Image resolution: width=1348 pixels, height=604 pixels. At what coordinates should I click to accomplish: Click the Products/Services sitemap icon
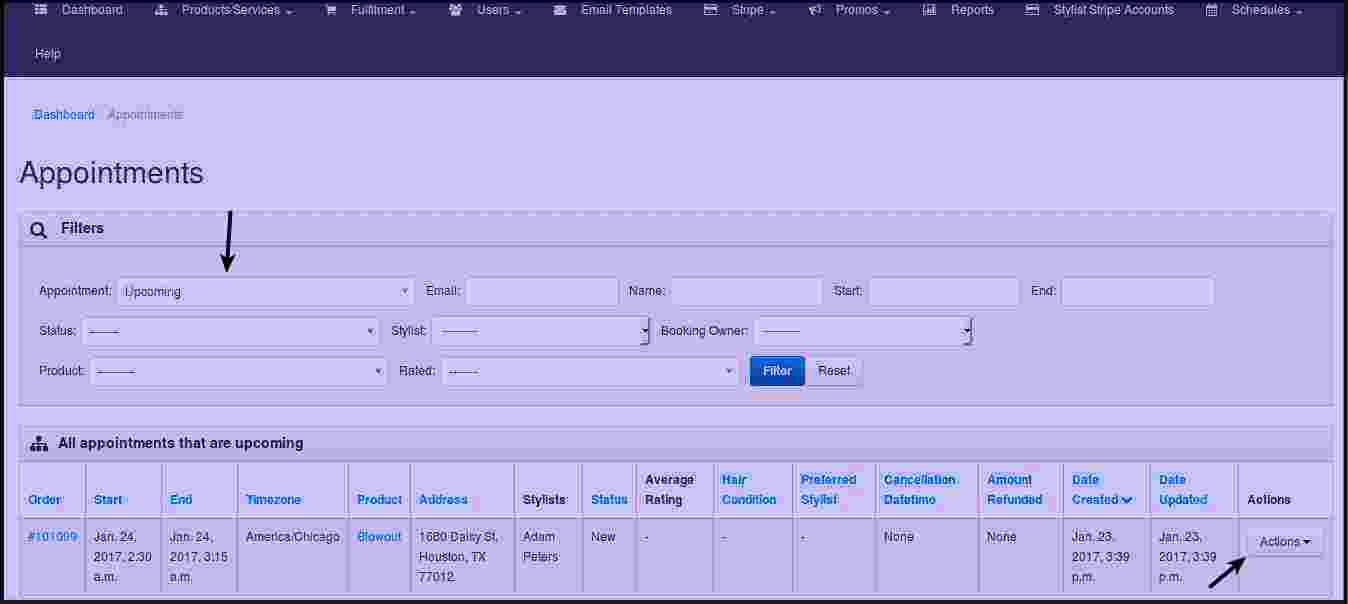162,10
